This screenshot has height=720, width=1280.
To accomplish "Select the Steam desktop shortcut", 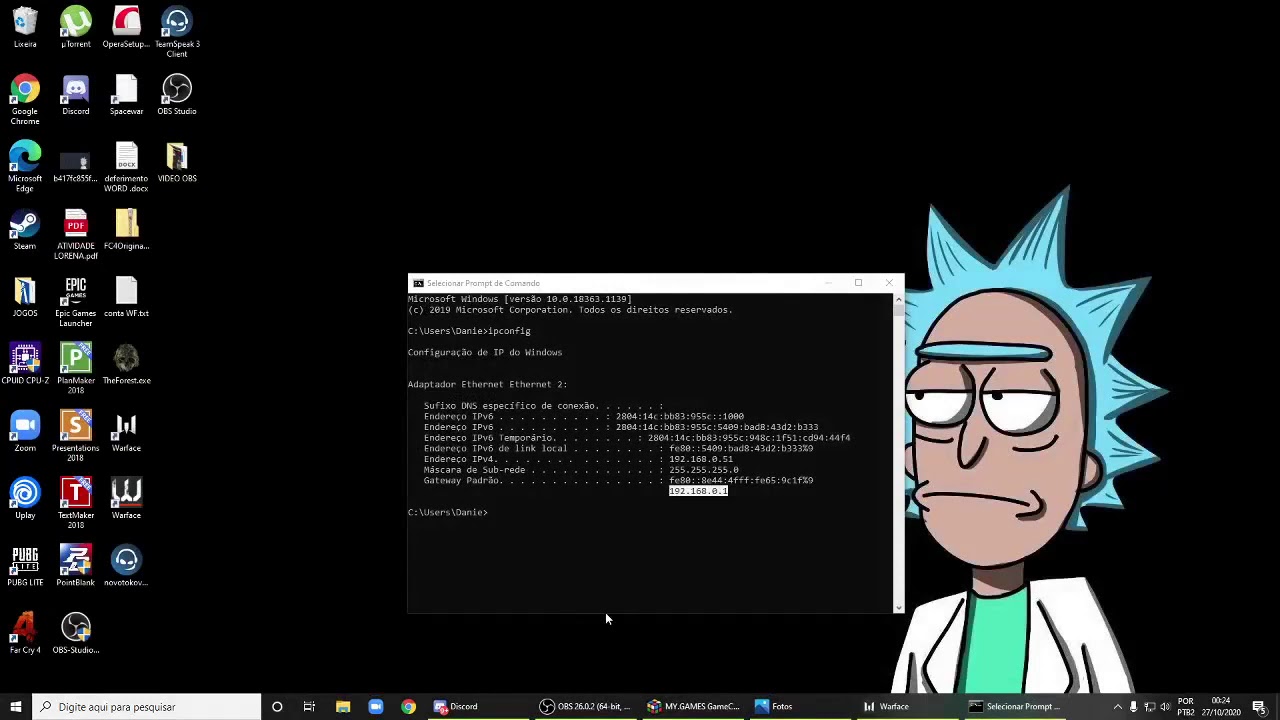I will pos(25,230).
